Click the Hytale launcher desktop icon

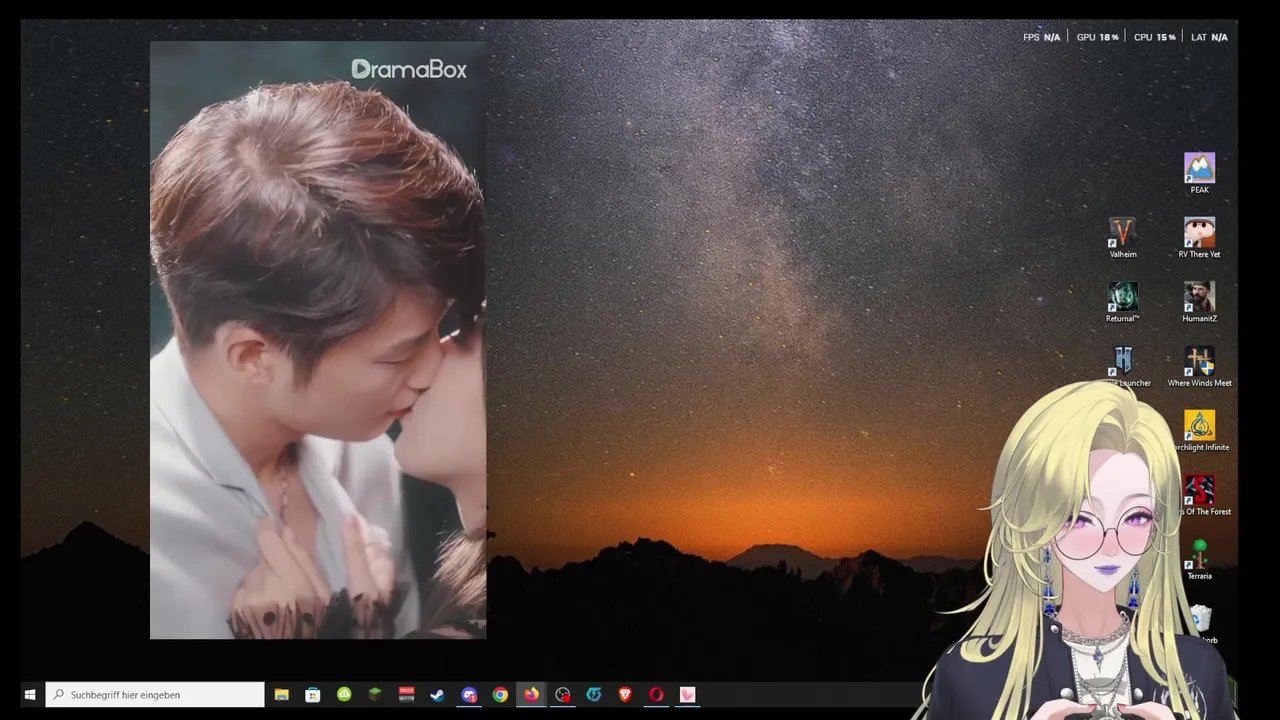click(x=1123, y=367)
